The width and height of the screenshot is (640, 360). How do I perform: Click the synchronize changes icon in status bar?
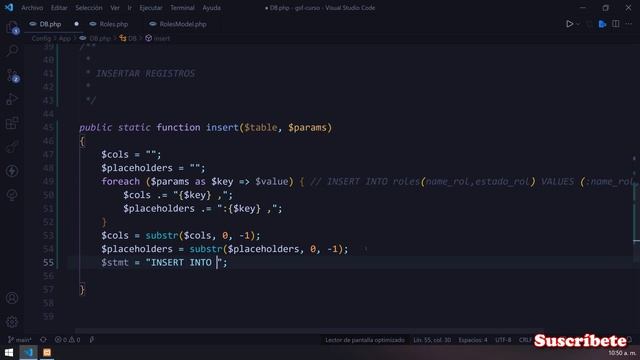click(x=43, y=340)
